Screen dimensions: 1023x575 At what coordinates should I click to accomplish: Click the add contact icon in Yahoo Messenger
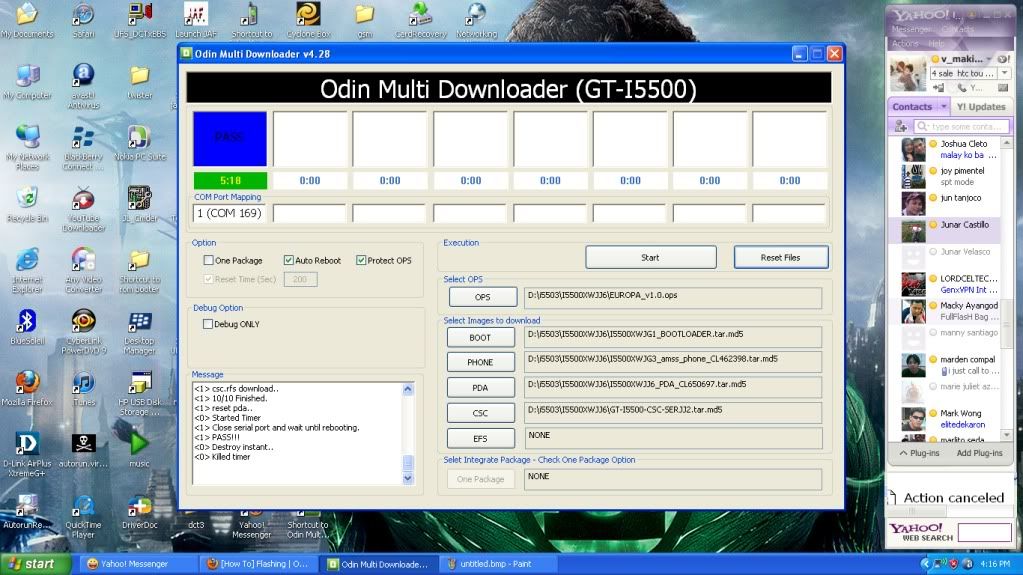click(x=901, y=127)
